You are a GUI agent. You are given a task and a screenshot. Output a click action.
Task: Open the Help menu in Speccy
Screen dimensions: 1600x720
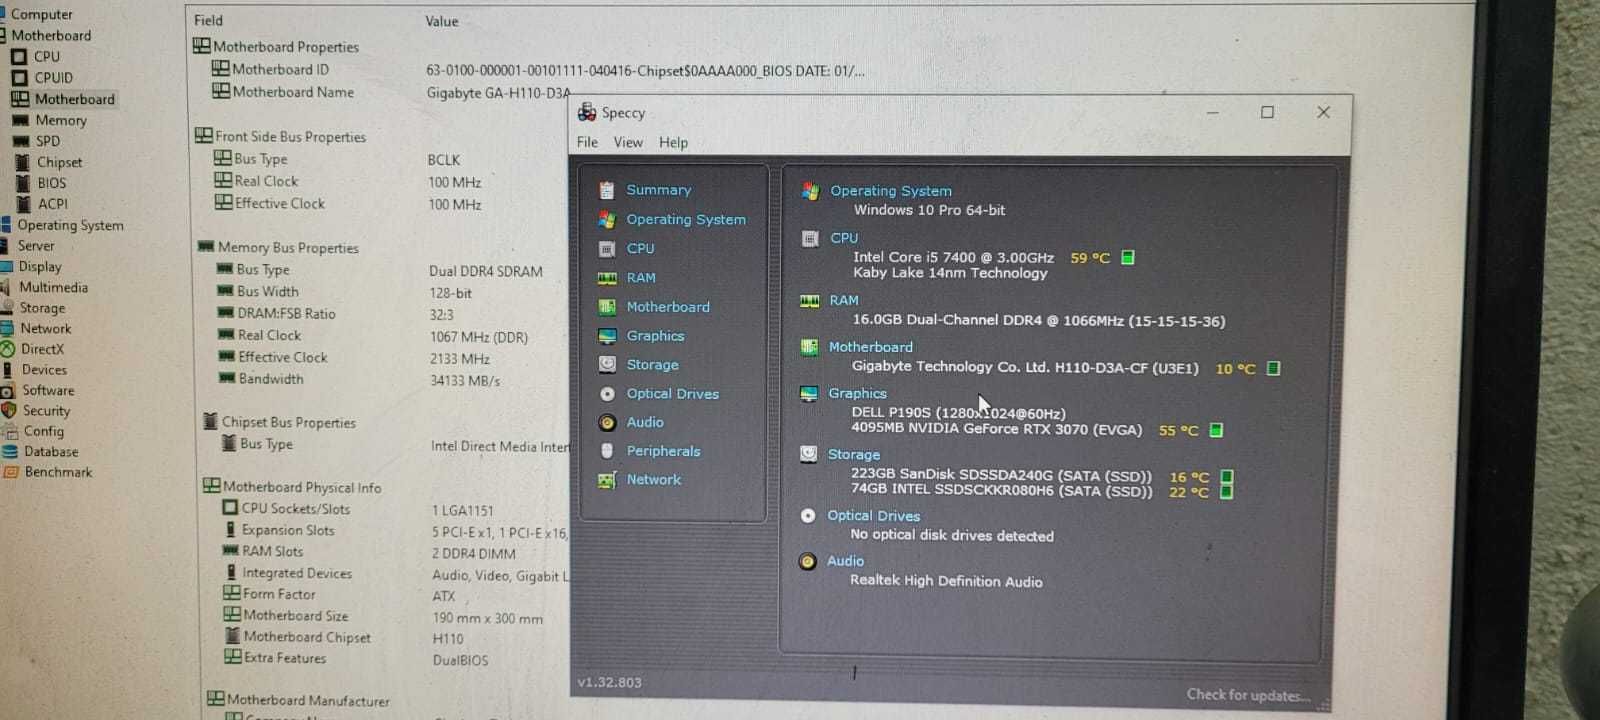[x=673, y=142]
